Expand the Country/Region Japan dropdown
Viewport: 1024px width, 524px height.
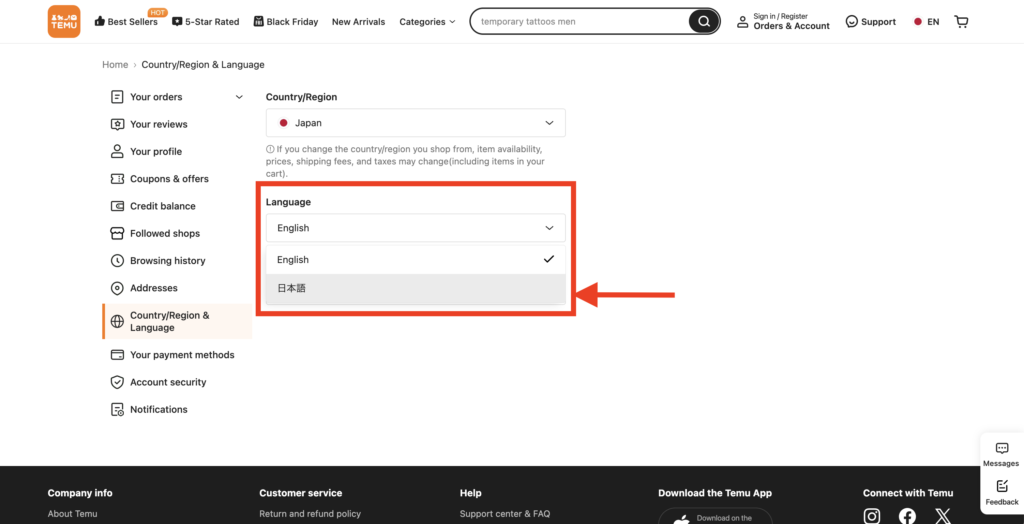(415, 123)
